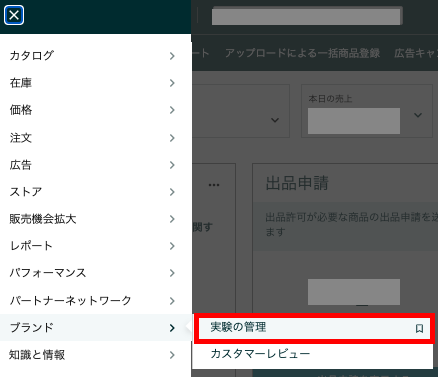Open the カタログ menu item
438x377 pixels.
pyautogui.click(x=96, y=56)
